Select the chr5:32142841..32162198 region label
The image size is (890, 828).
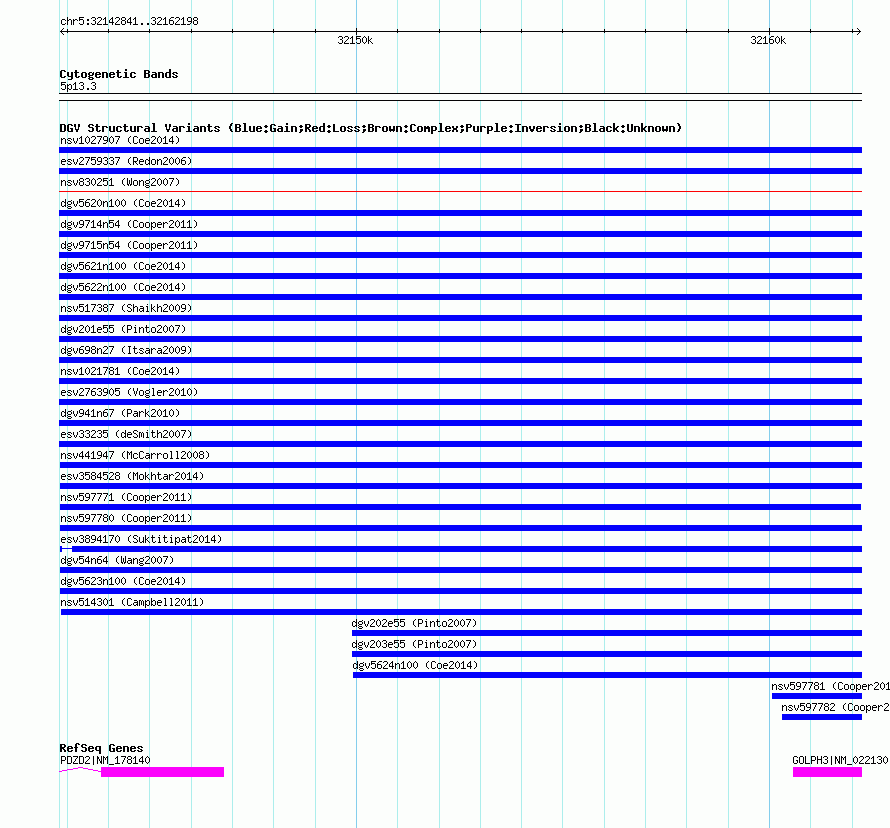(x=129, y=22)
